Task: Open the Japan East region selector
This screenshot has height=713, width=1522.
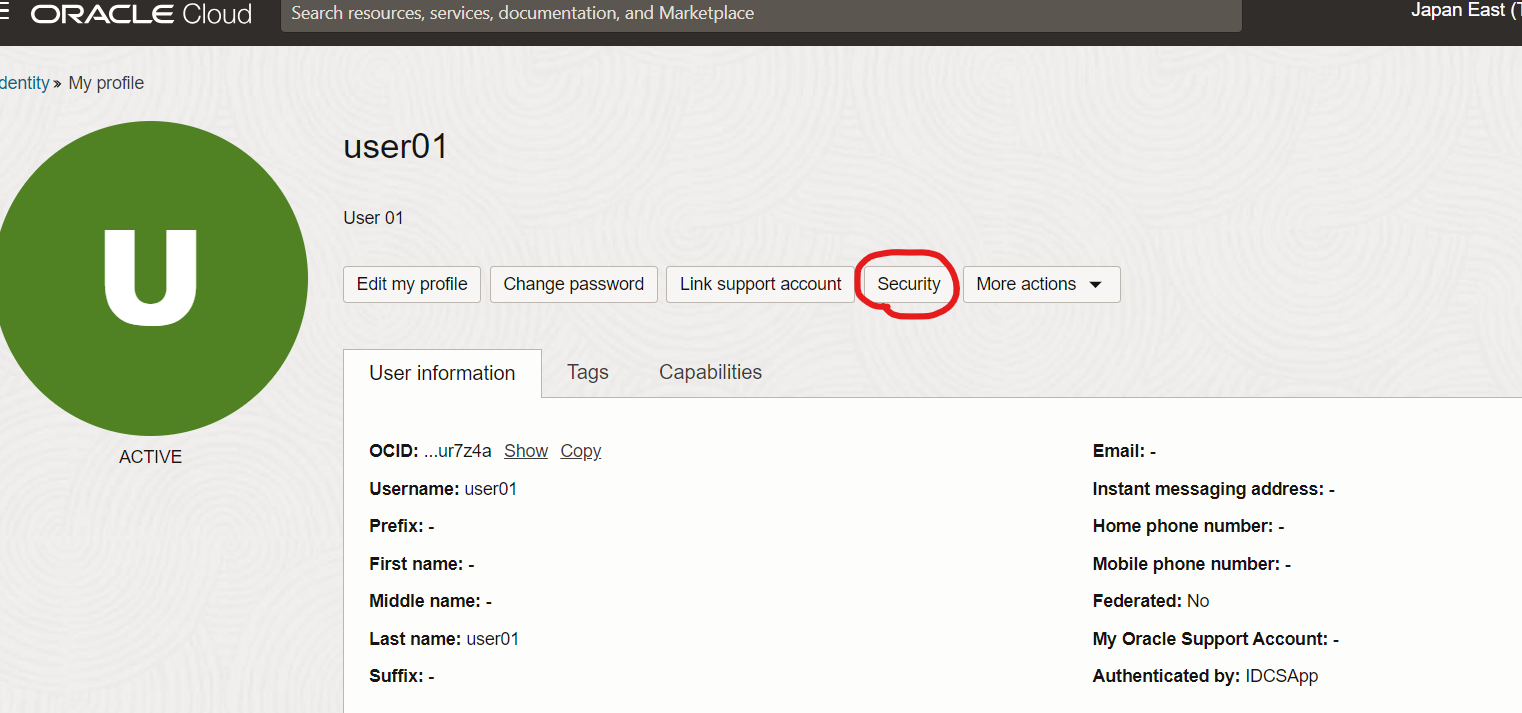Action: click(x=1466, y=11)
